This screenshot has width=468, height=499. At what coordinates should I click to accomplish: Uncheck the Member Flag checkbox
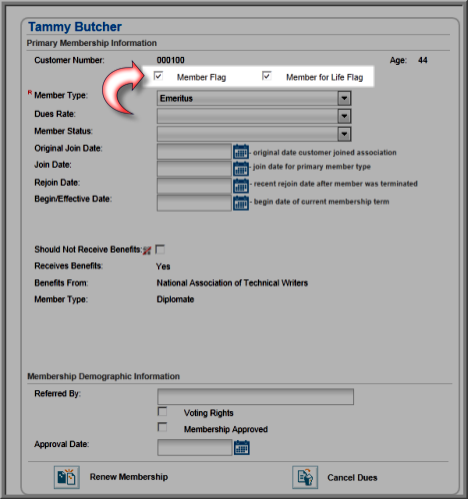[x=158, y=76]
